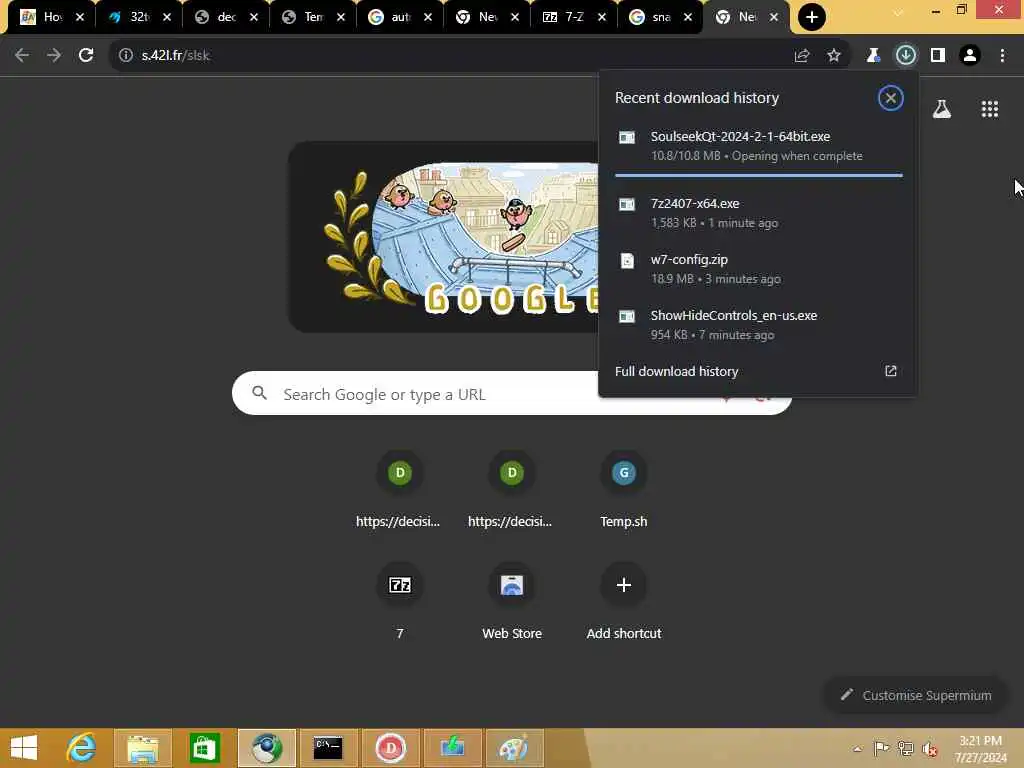Image resolution: width=1024 pixels, height=768 pixels.
Task: Reload the current page
Action: click(x=86, y=56)
